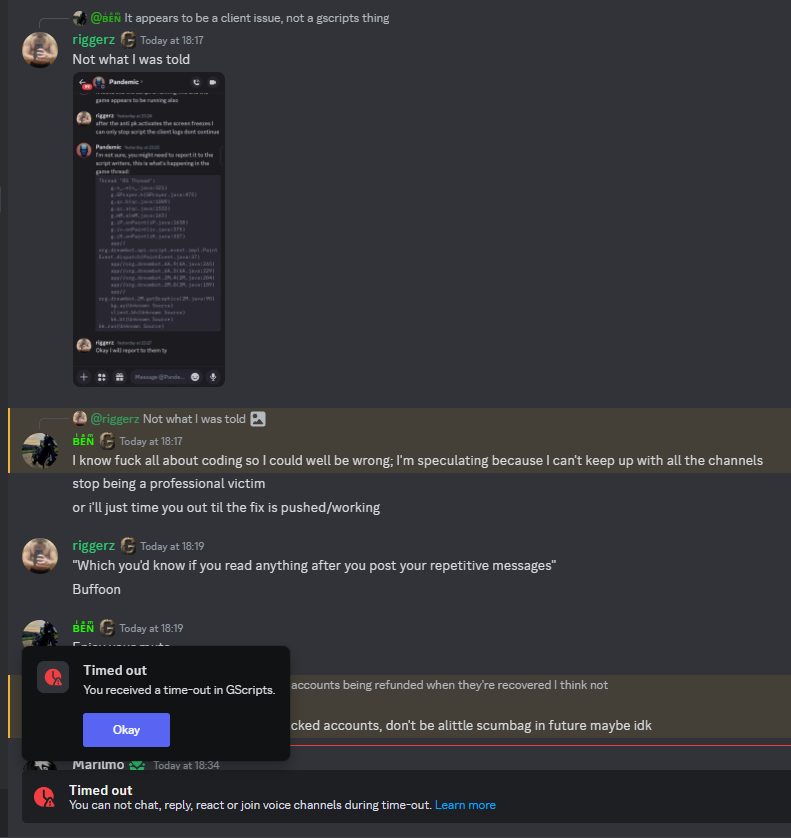Jump to replied message '@BEN It appears to be a client issue'

pyautogui.click(x=257, y=18)
